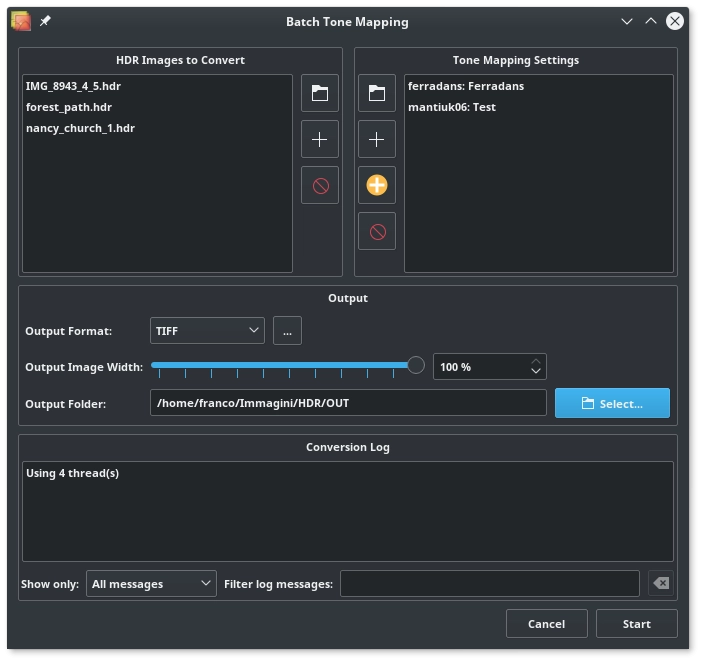Add tone mapping settings file

(x=377, y=139)
